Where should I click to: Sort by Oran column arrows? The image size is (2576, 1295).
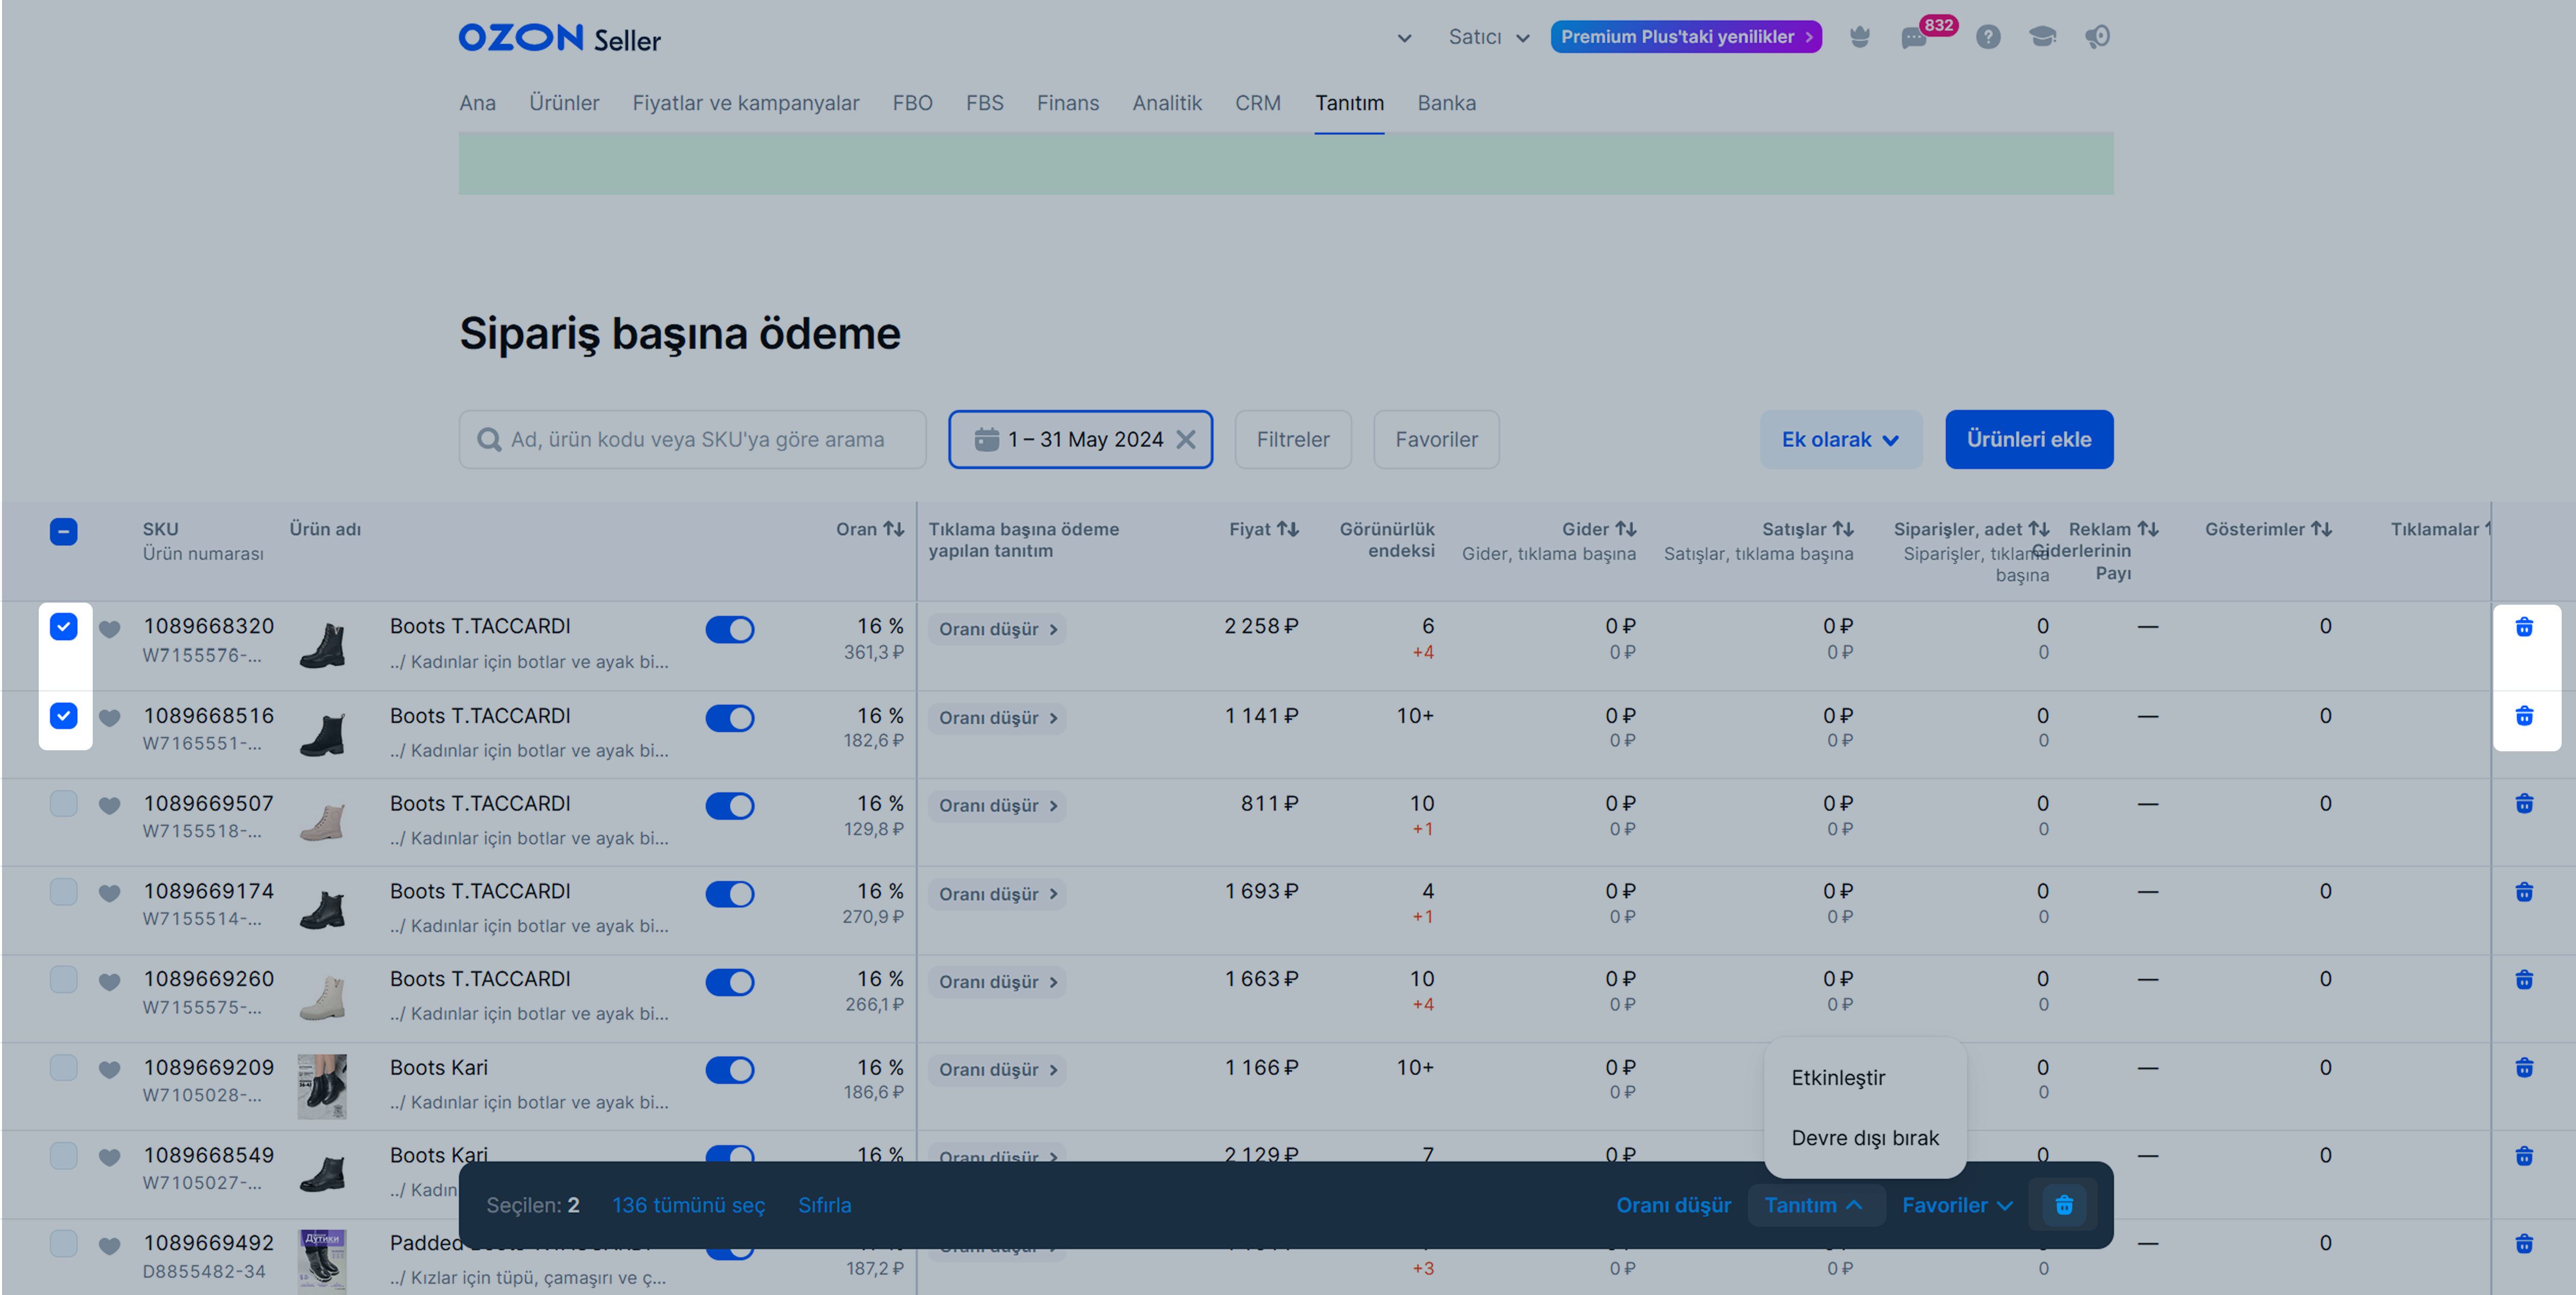(894, 529)
